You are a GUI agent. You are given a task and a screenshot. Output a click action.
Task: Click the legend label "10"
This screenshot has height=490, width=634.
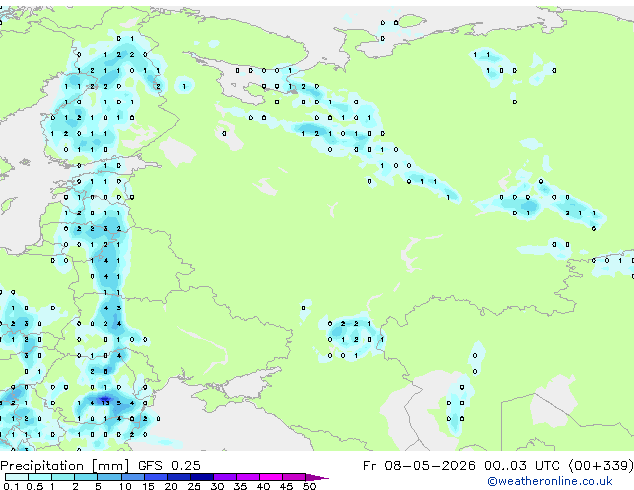[x=125, y=486]
